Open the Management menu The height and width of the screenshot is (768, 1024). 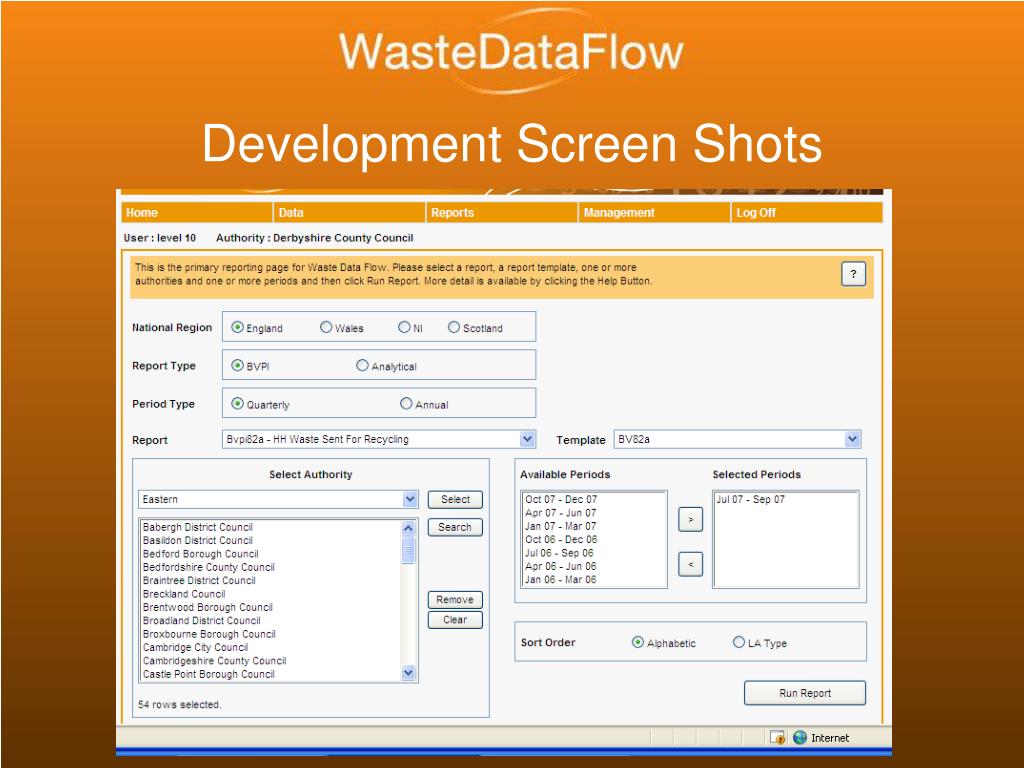coord(654,213)
